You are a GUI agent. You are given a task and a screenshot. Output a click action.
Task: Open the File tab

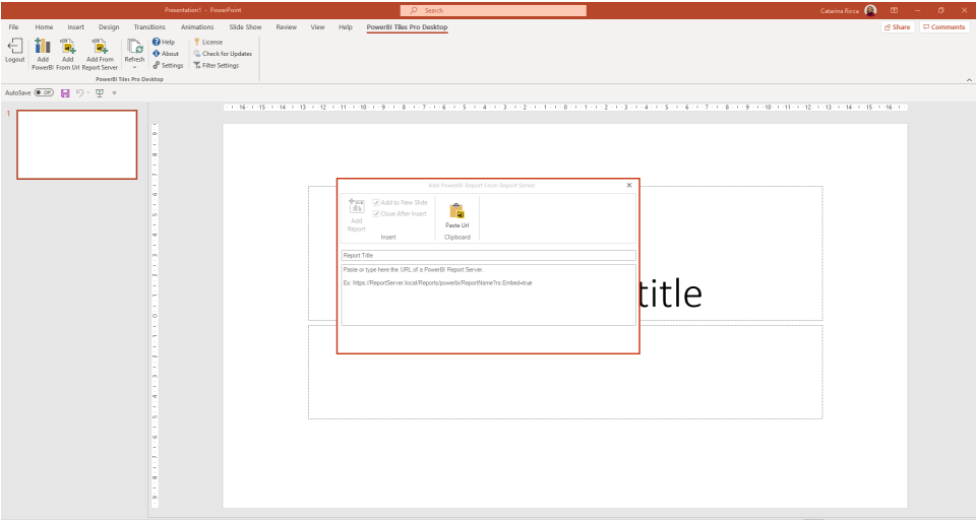click(x=14, y=27)
